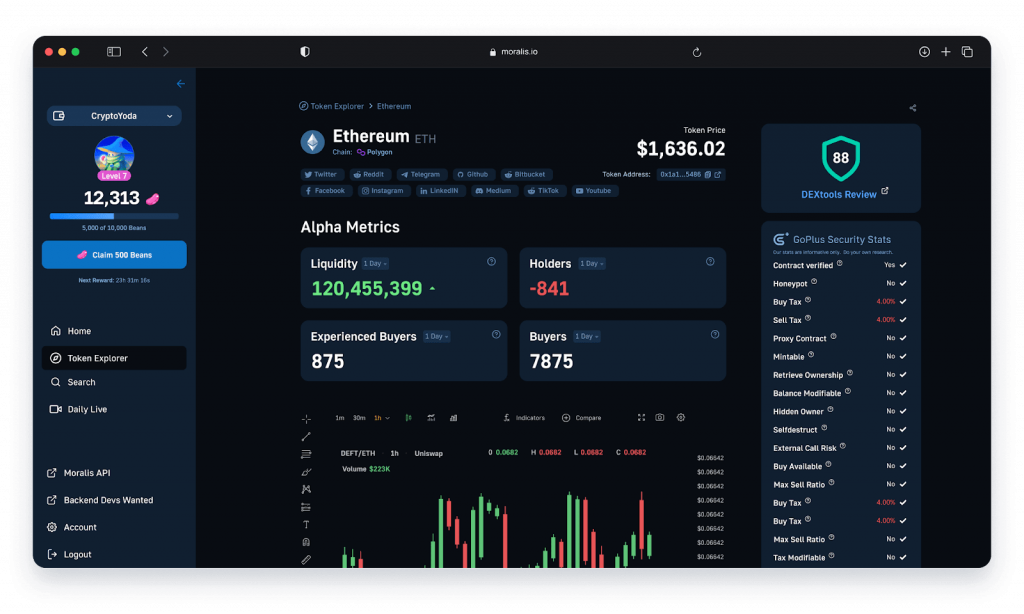Click the privacy shield icon

coord(305,52)
